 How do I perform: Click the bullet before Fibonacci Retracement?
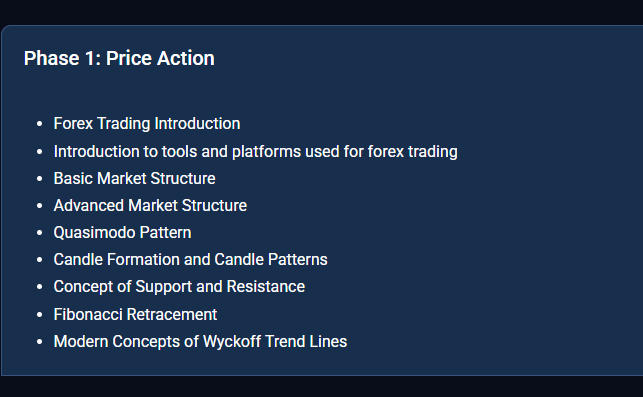pyautogui.click(x=39, y=315)
